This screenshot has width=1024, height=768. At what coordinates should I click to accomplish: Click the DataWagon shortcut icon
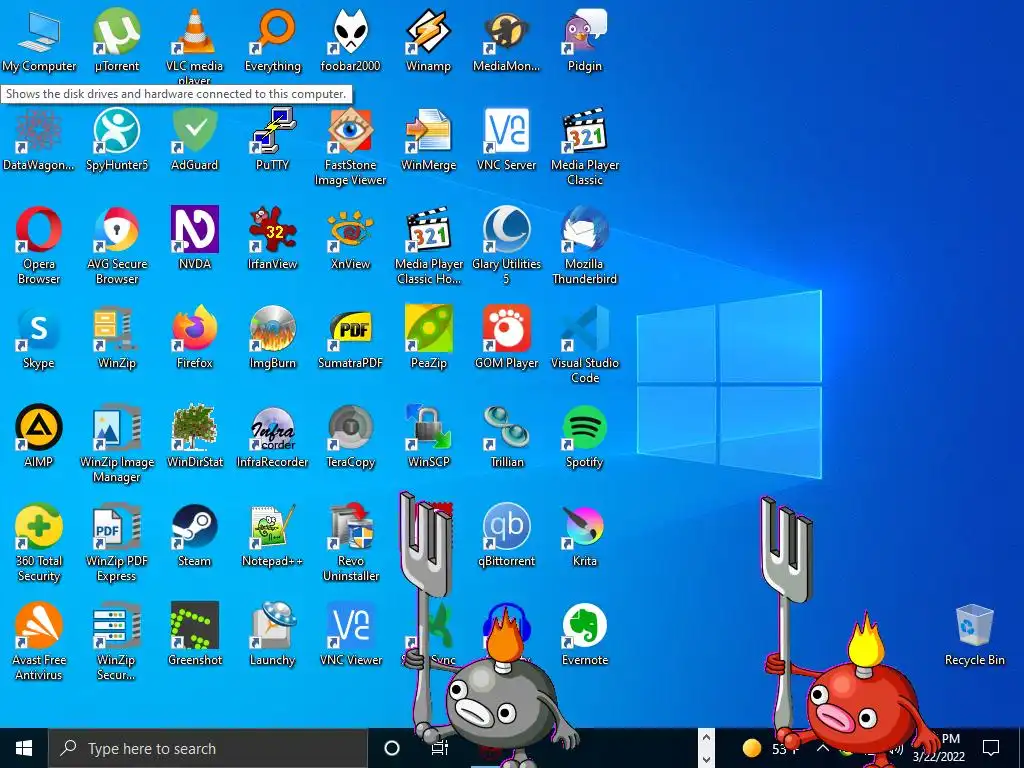(39, 131)
